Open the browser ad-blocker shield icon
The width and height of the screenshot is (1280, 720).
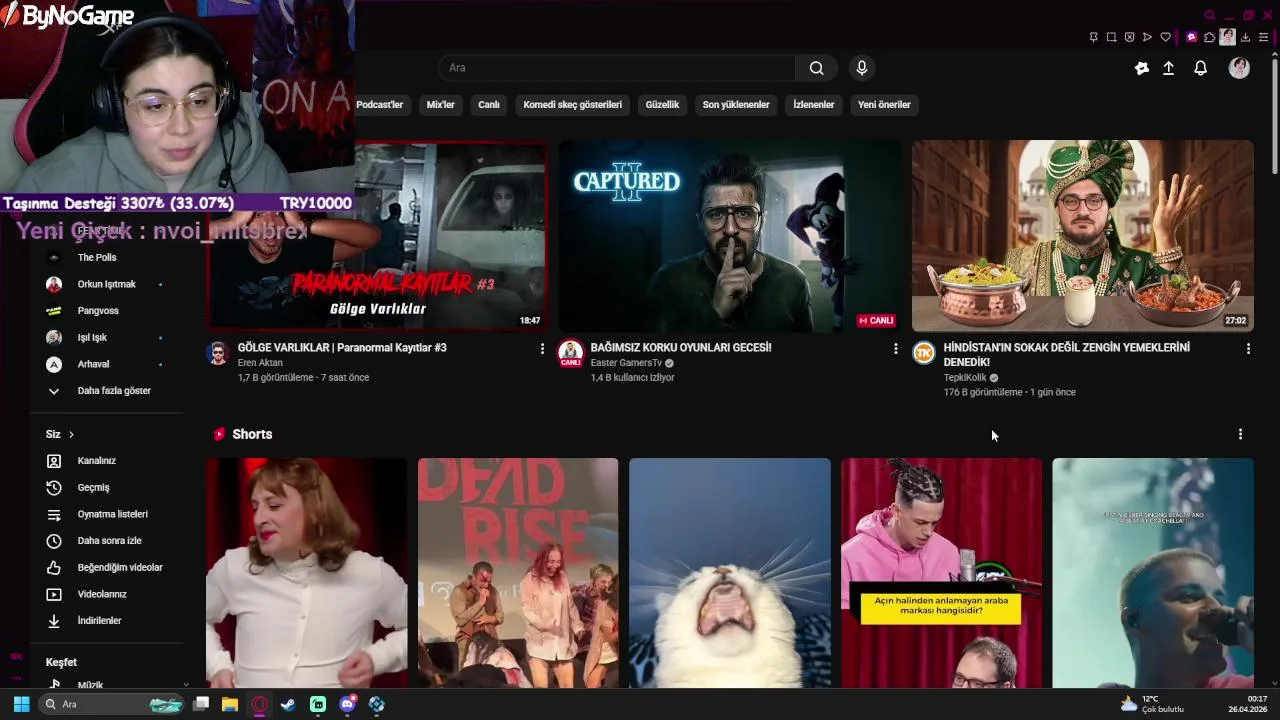coord(1129,37)
